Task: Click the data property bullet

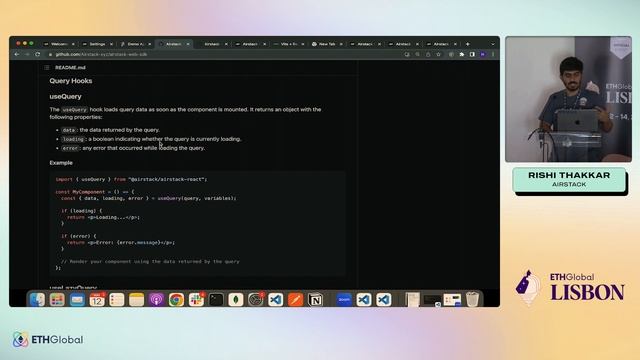Action: (x=110, y=130)
